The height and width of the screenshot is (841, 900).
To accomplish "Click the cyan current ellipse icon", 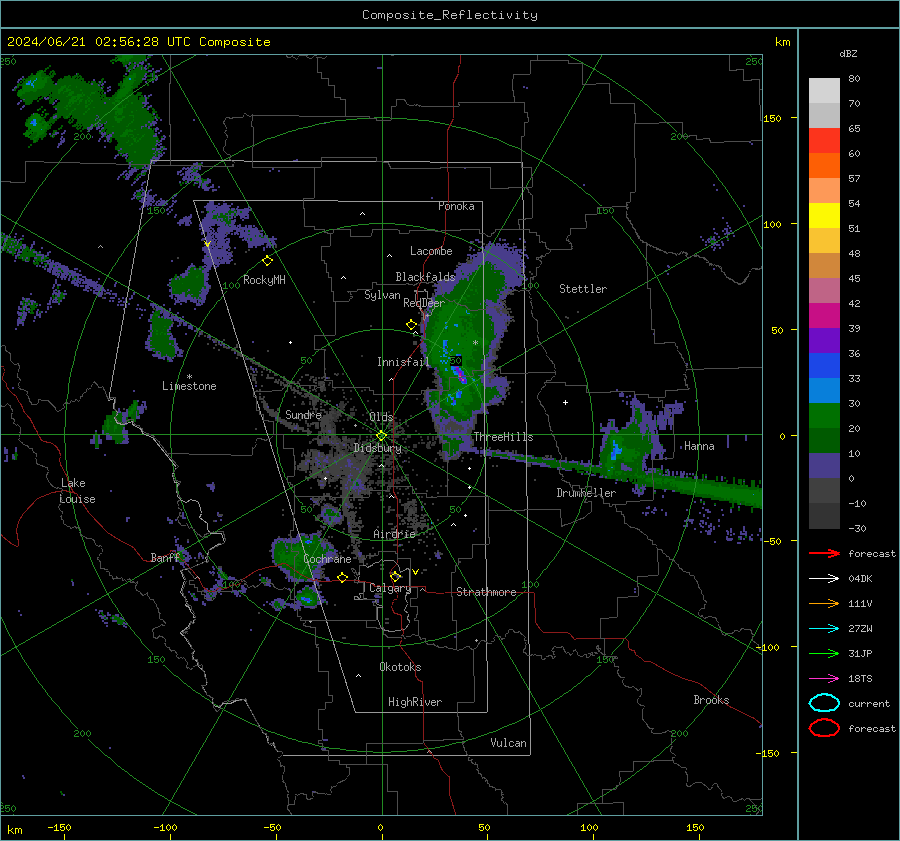I will pos(824,703).
